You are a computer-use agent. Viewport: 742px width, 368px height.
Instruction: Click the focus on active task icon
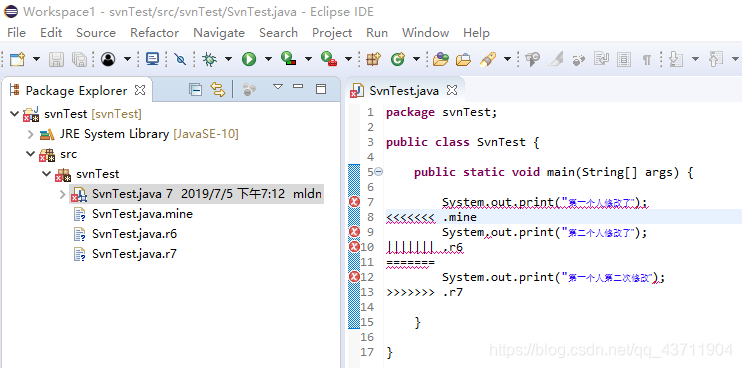tap(249, 89)
